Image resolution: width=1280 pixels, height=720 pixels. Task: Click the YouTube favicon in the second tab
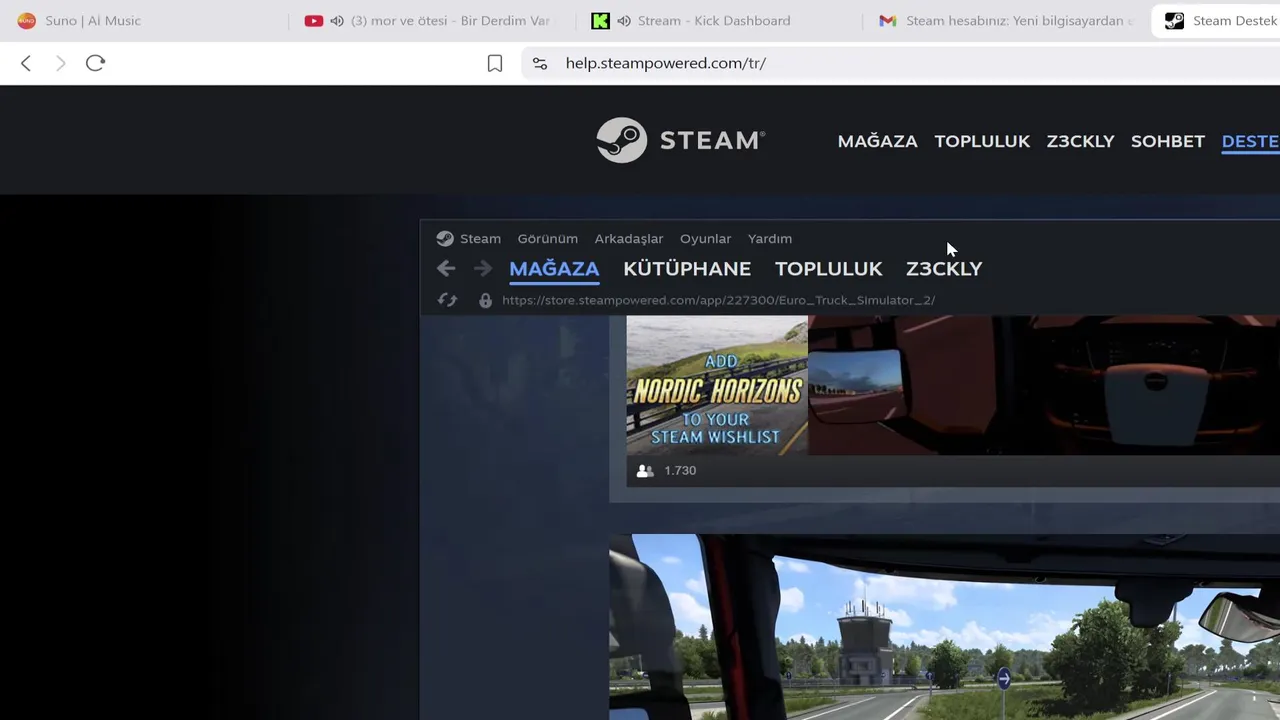coord(314,20)
